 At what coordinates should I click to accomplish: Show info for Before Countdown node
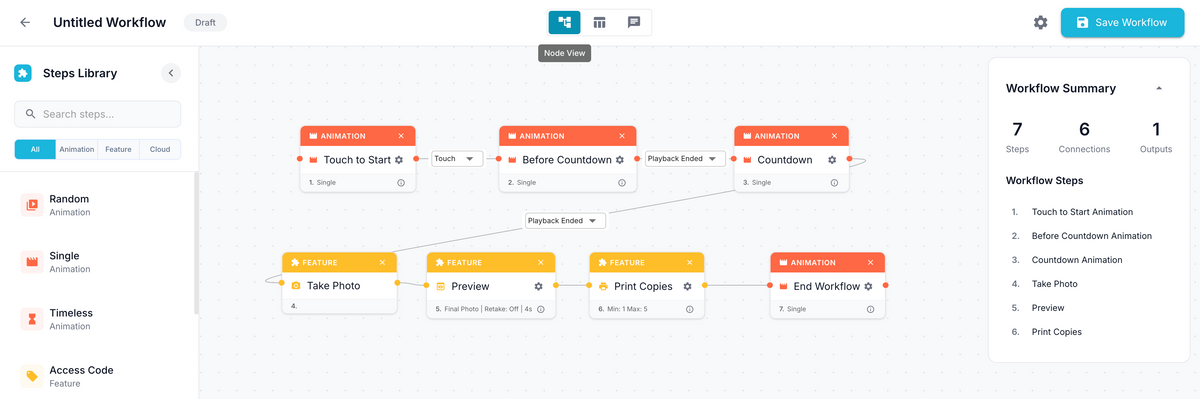pyautogui.click(x=622, y=183)
